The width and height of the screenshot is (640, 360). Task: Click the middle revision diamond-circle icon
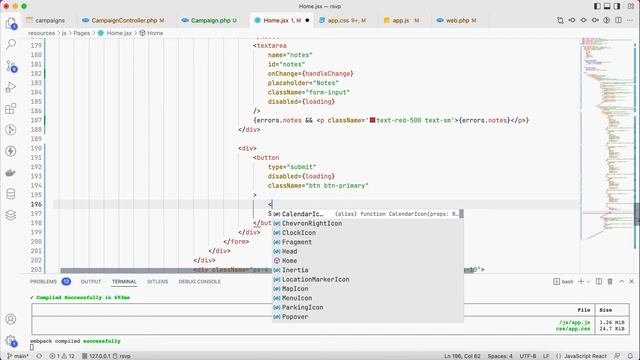[584, 20]
